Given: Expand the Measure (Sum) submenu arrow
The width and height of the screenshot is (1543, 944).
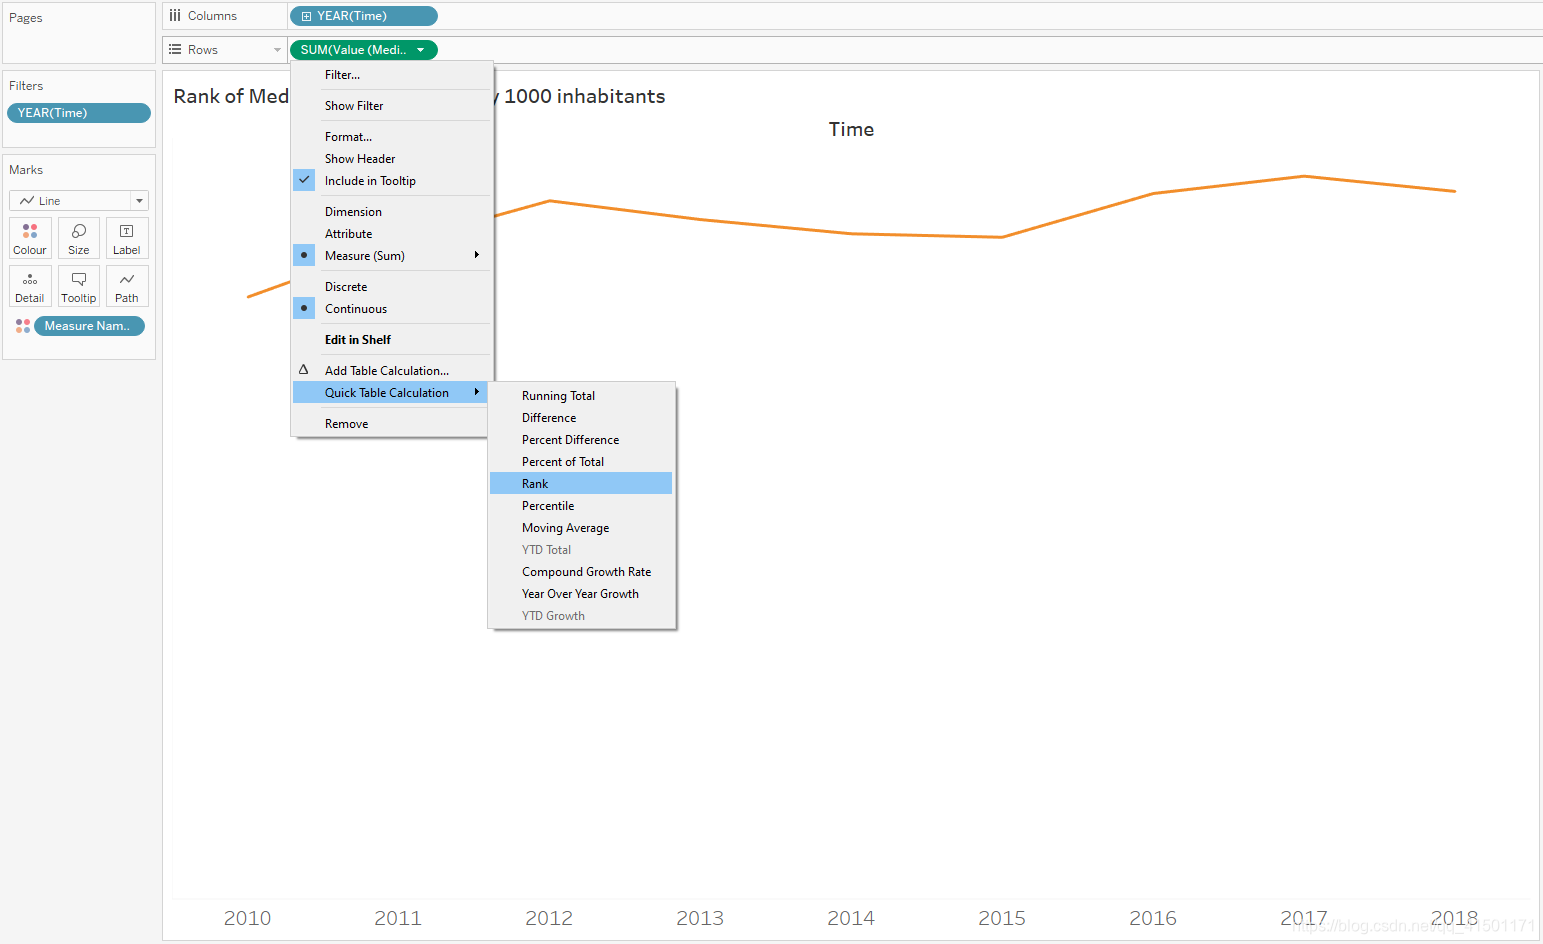Looking at the screenshot, I should click(477, 255).
